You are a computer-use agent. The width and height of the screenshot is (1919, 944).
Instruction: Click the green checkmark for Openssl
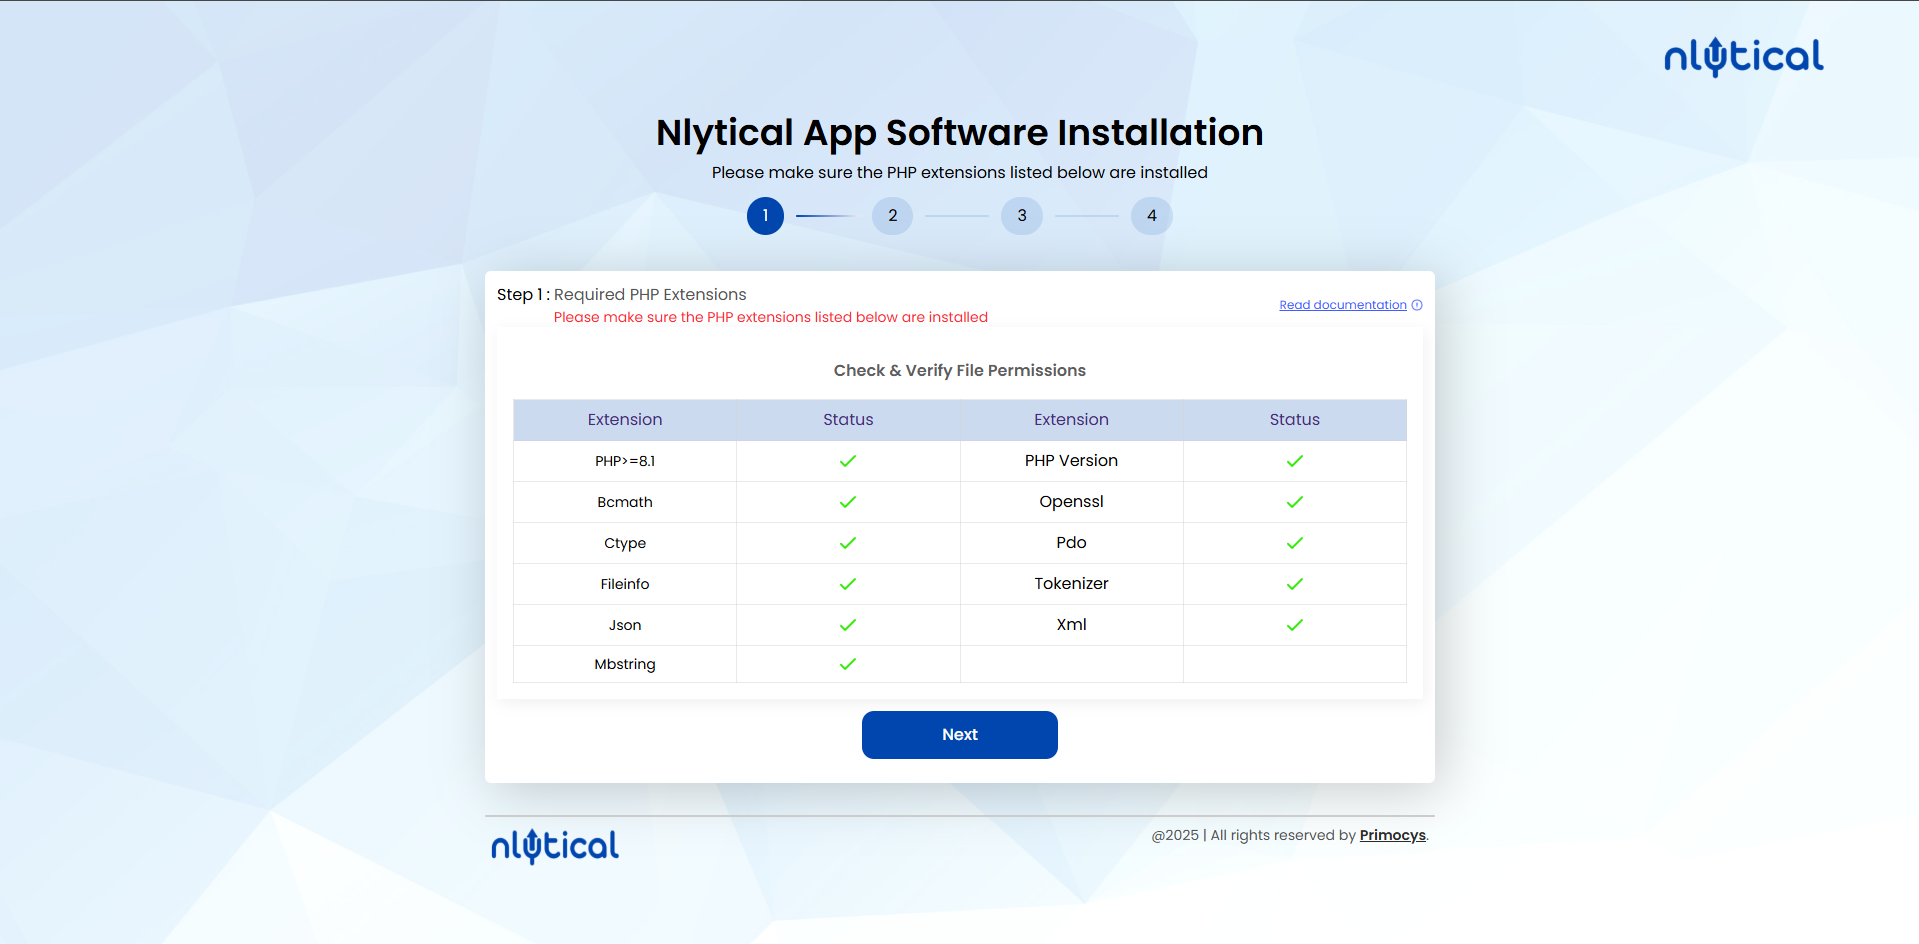(x=1295, y=502)
